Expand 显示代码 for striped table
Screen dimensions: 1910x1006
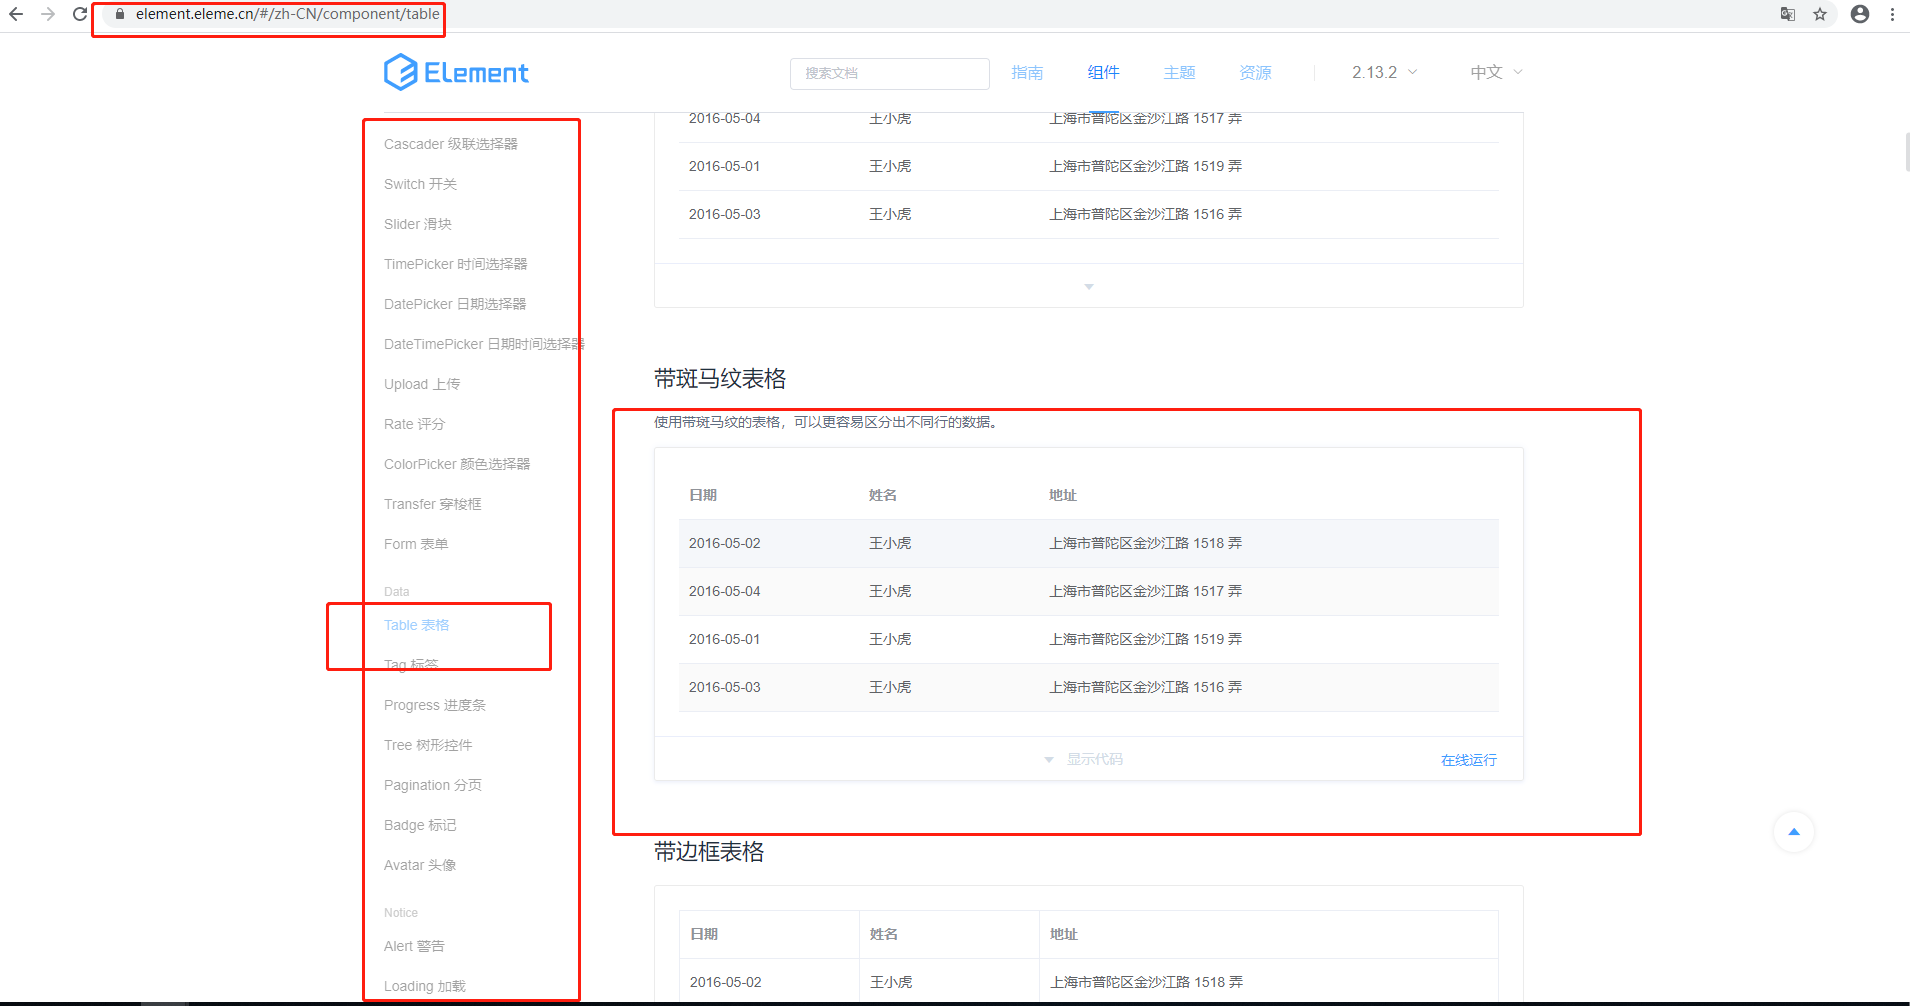[1084, 759]
